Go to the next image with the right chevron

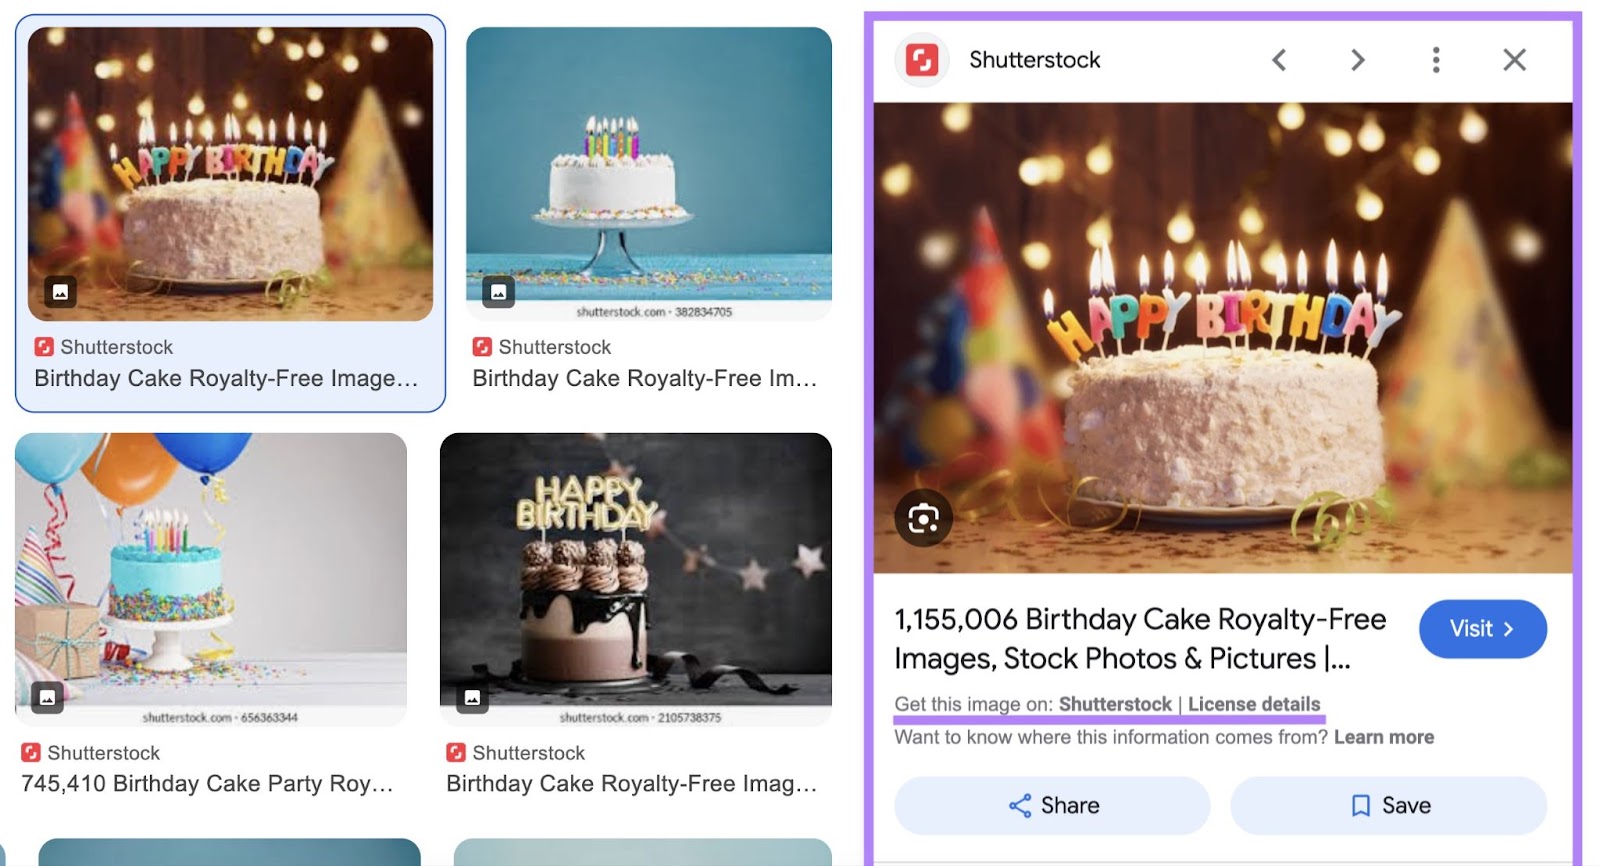pyautogui.click(x=1356, y=60)
